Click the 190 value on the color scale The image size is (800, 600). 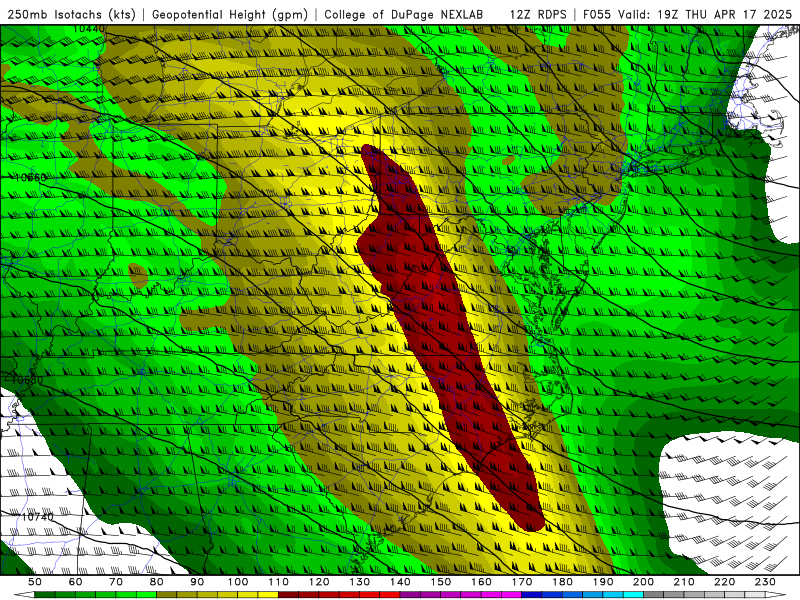click(603, 582)
